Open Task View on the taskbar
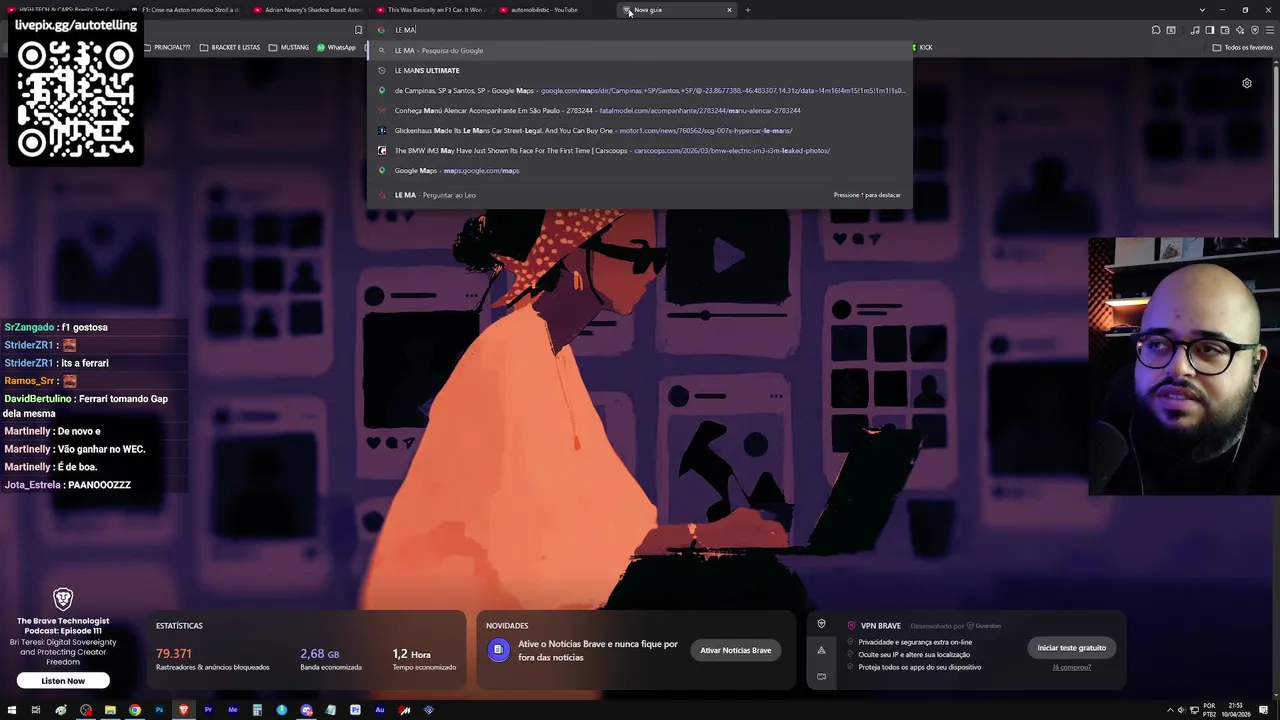The height and width of the screenshot is (720, 1280). click(36, 710)
